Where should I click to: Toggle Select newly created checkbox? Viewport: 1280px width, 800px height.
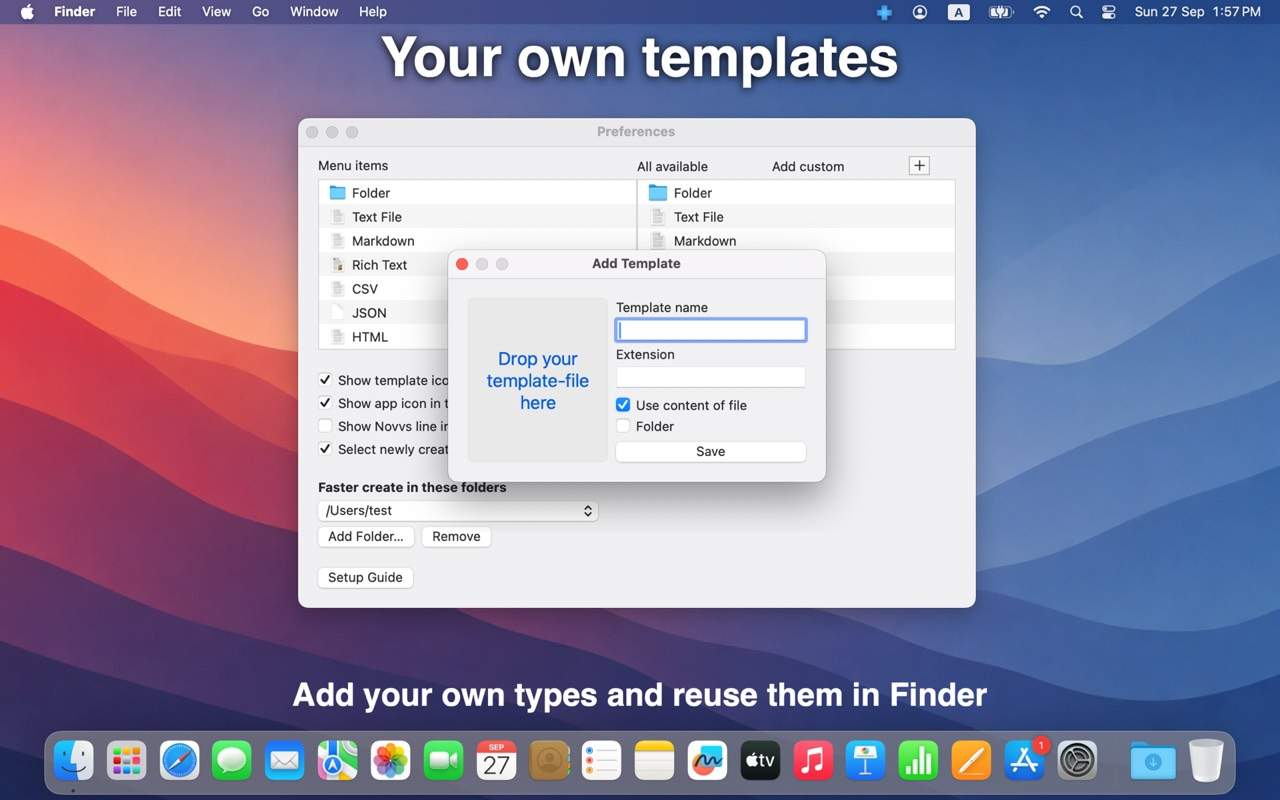325,449
